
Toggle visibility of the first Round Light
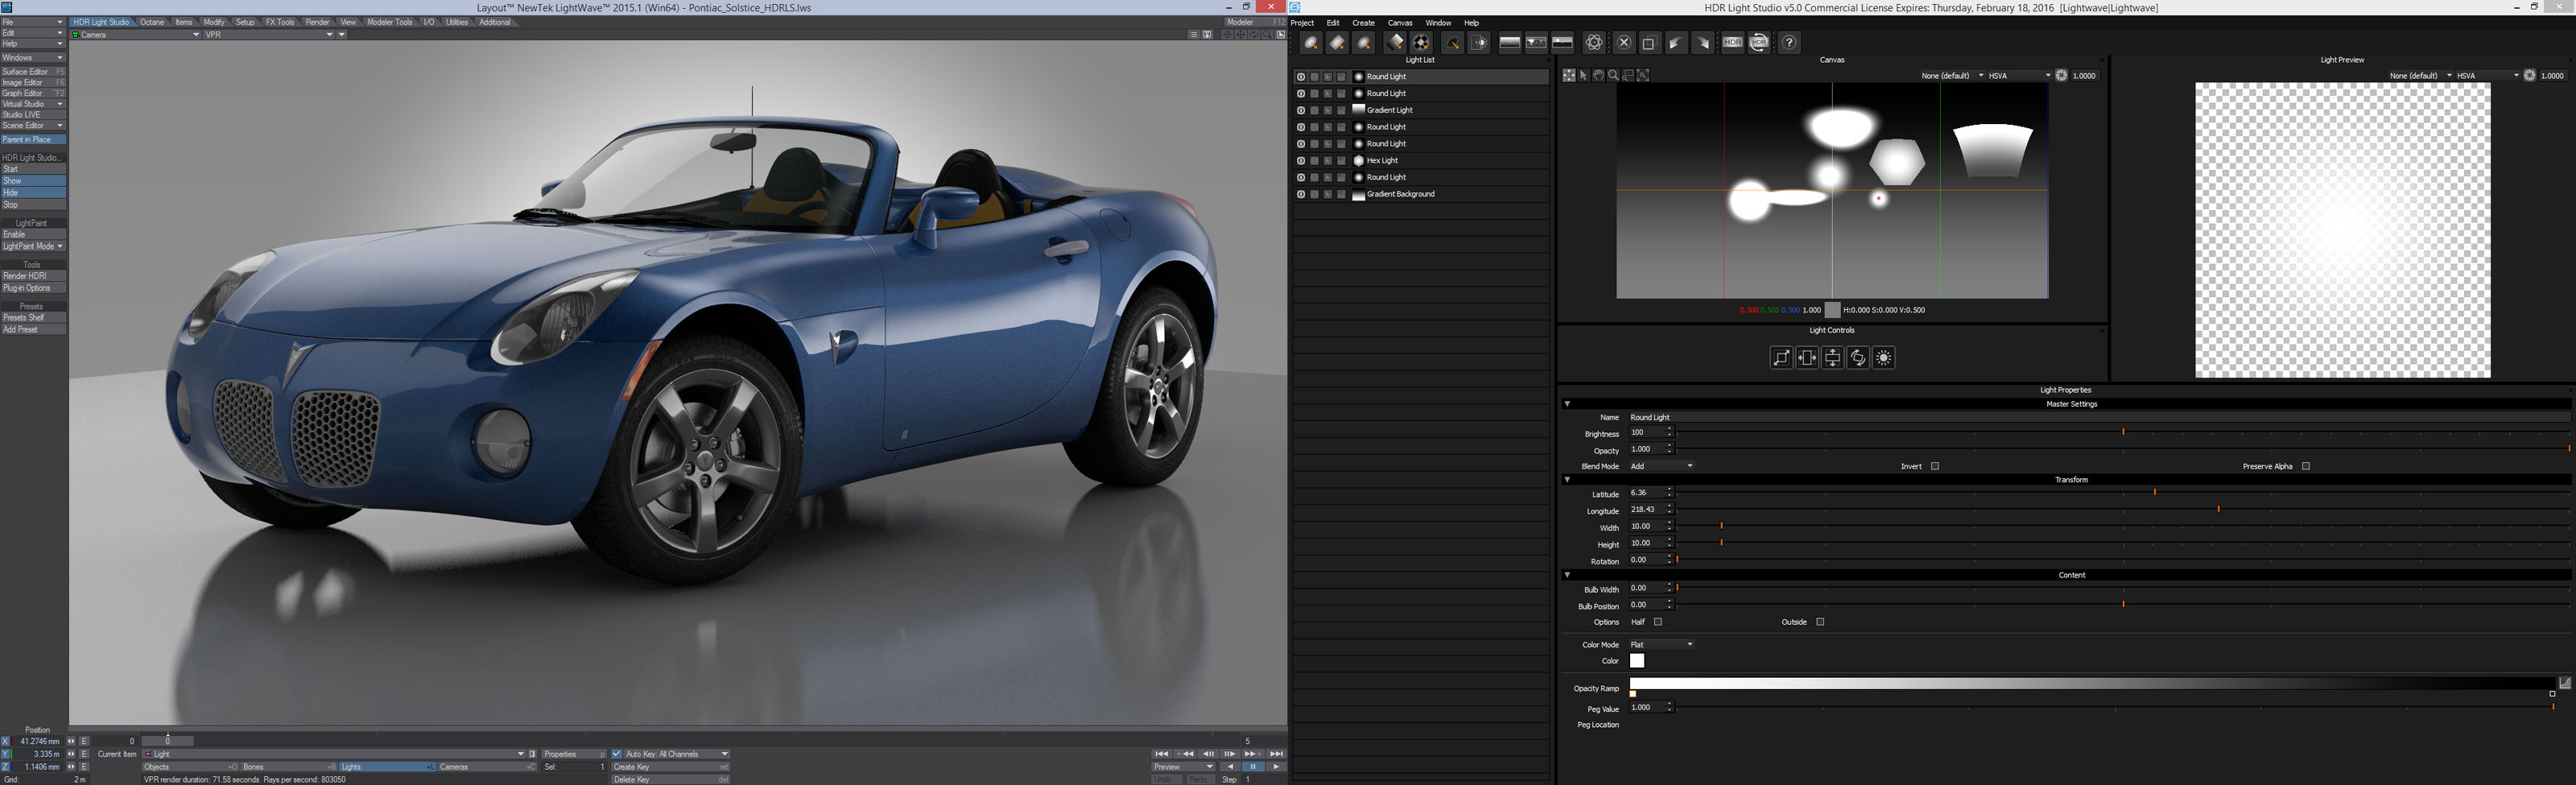pyautogui.click(x=1301, y=77)
